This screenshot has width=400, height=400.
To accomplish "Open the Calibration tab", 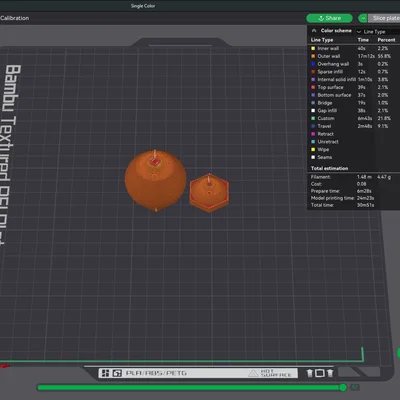I will [15, 18].
